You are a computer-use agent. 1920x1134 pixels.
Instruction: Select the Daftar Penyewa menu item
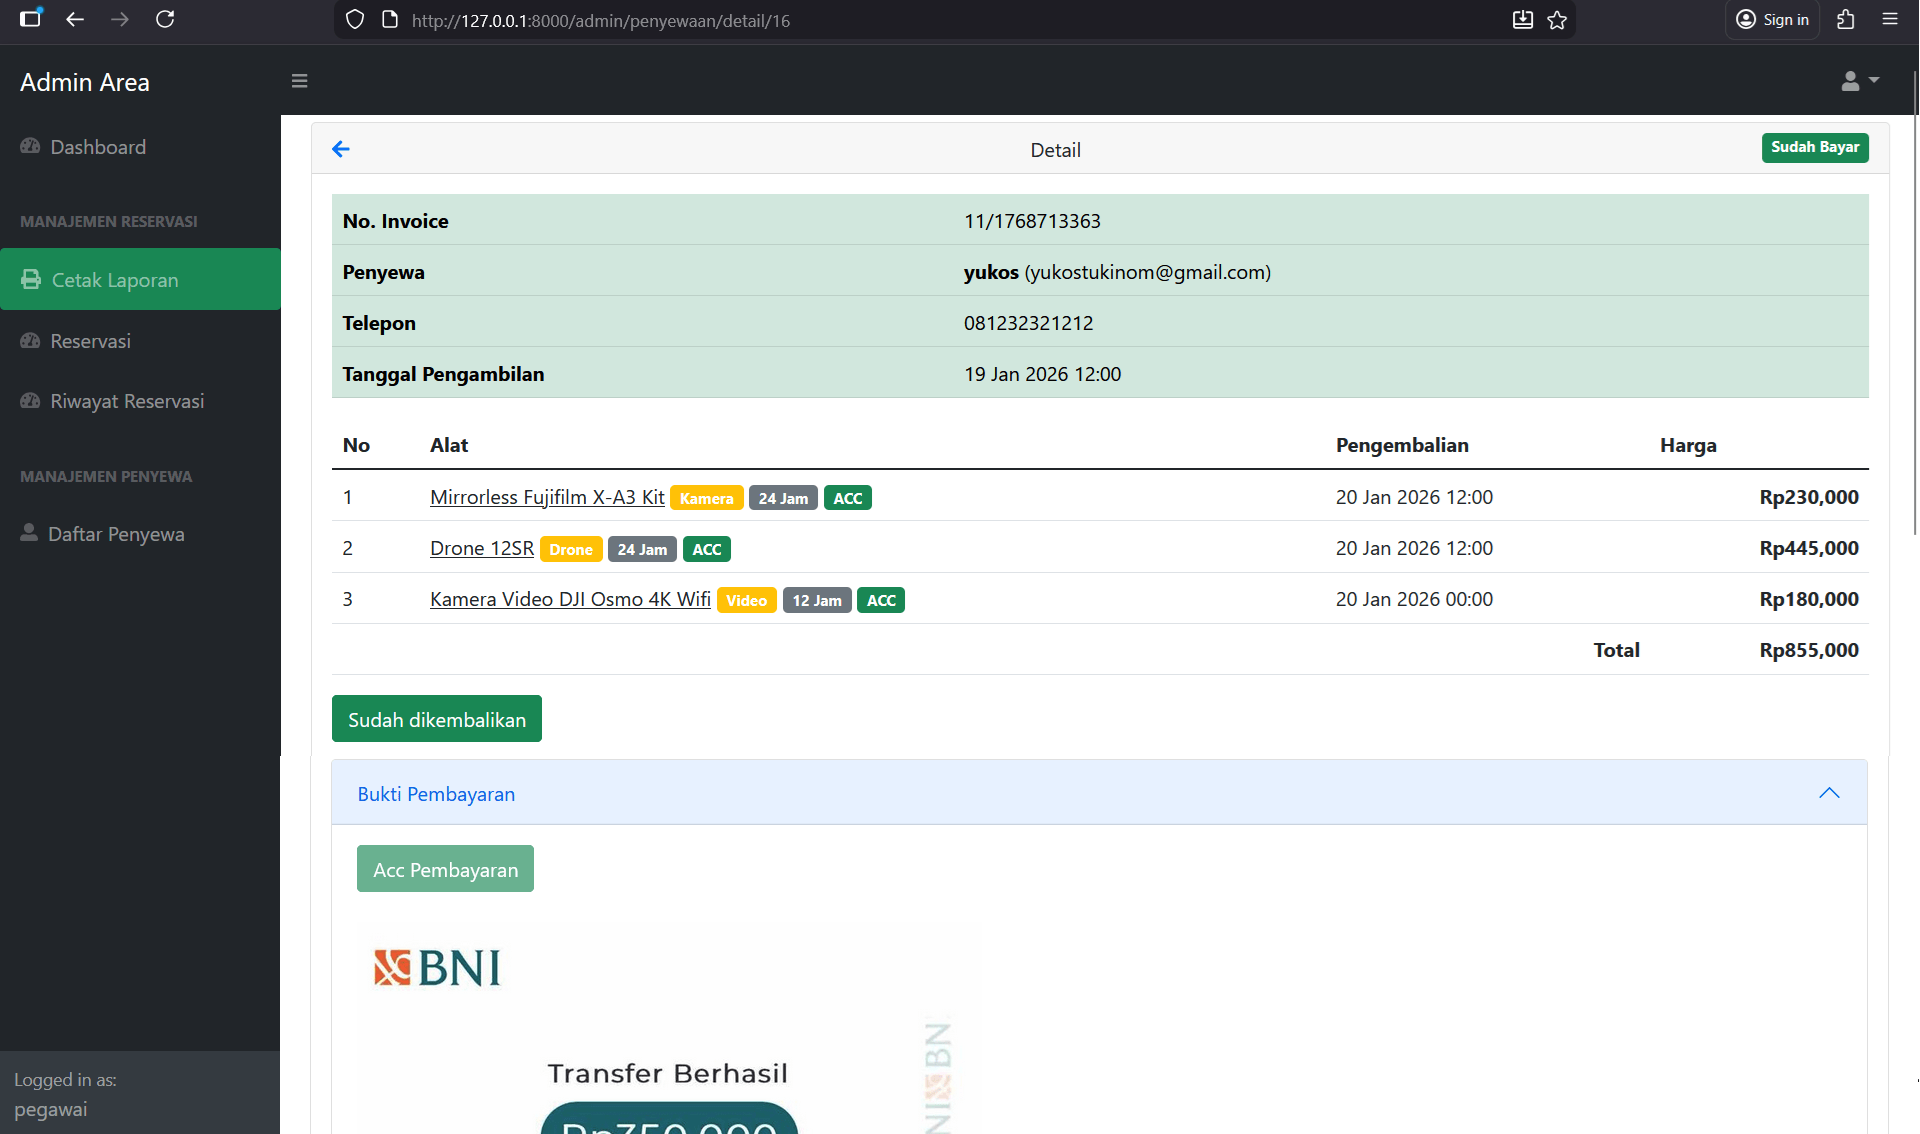coord(140,534)
